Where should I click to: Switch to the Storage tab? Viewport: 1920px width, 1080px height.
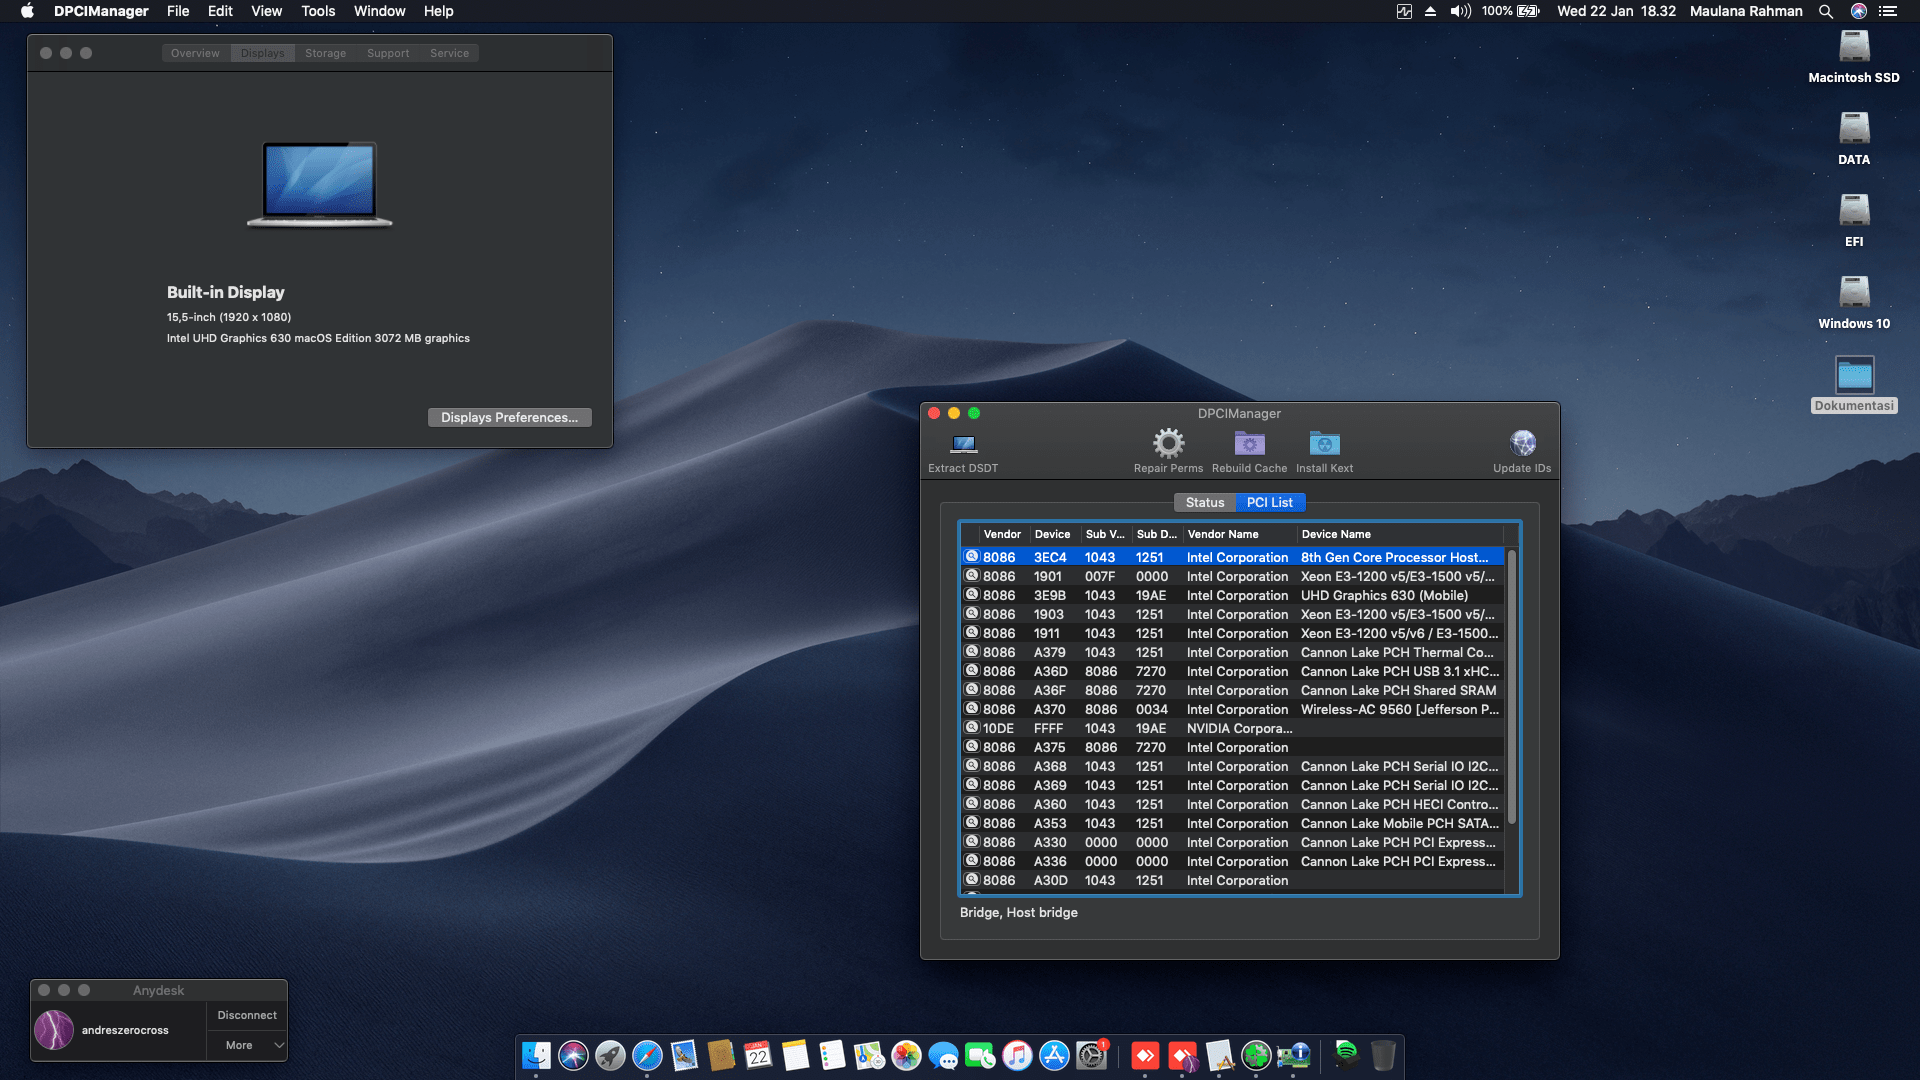[325, 53]
